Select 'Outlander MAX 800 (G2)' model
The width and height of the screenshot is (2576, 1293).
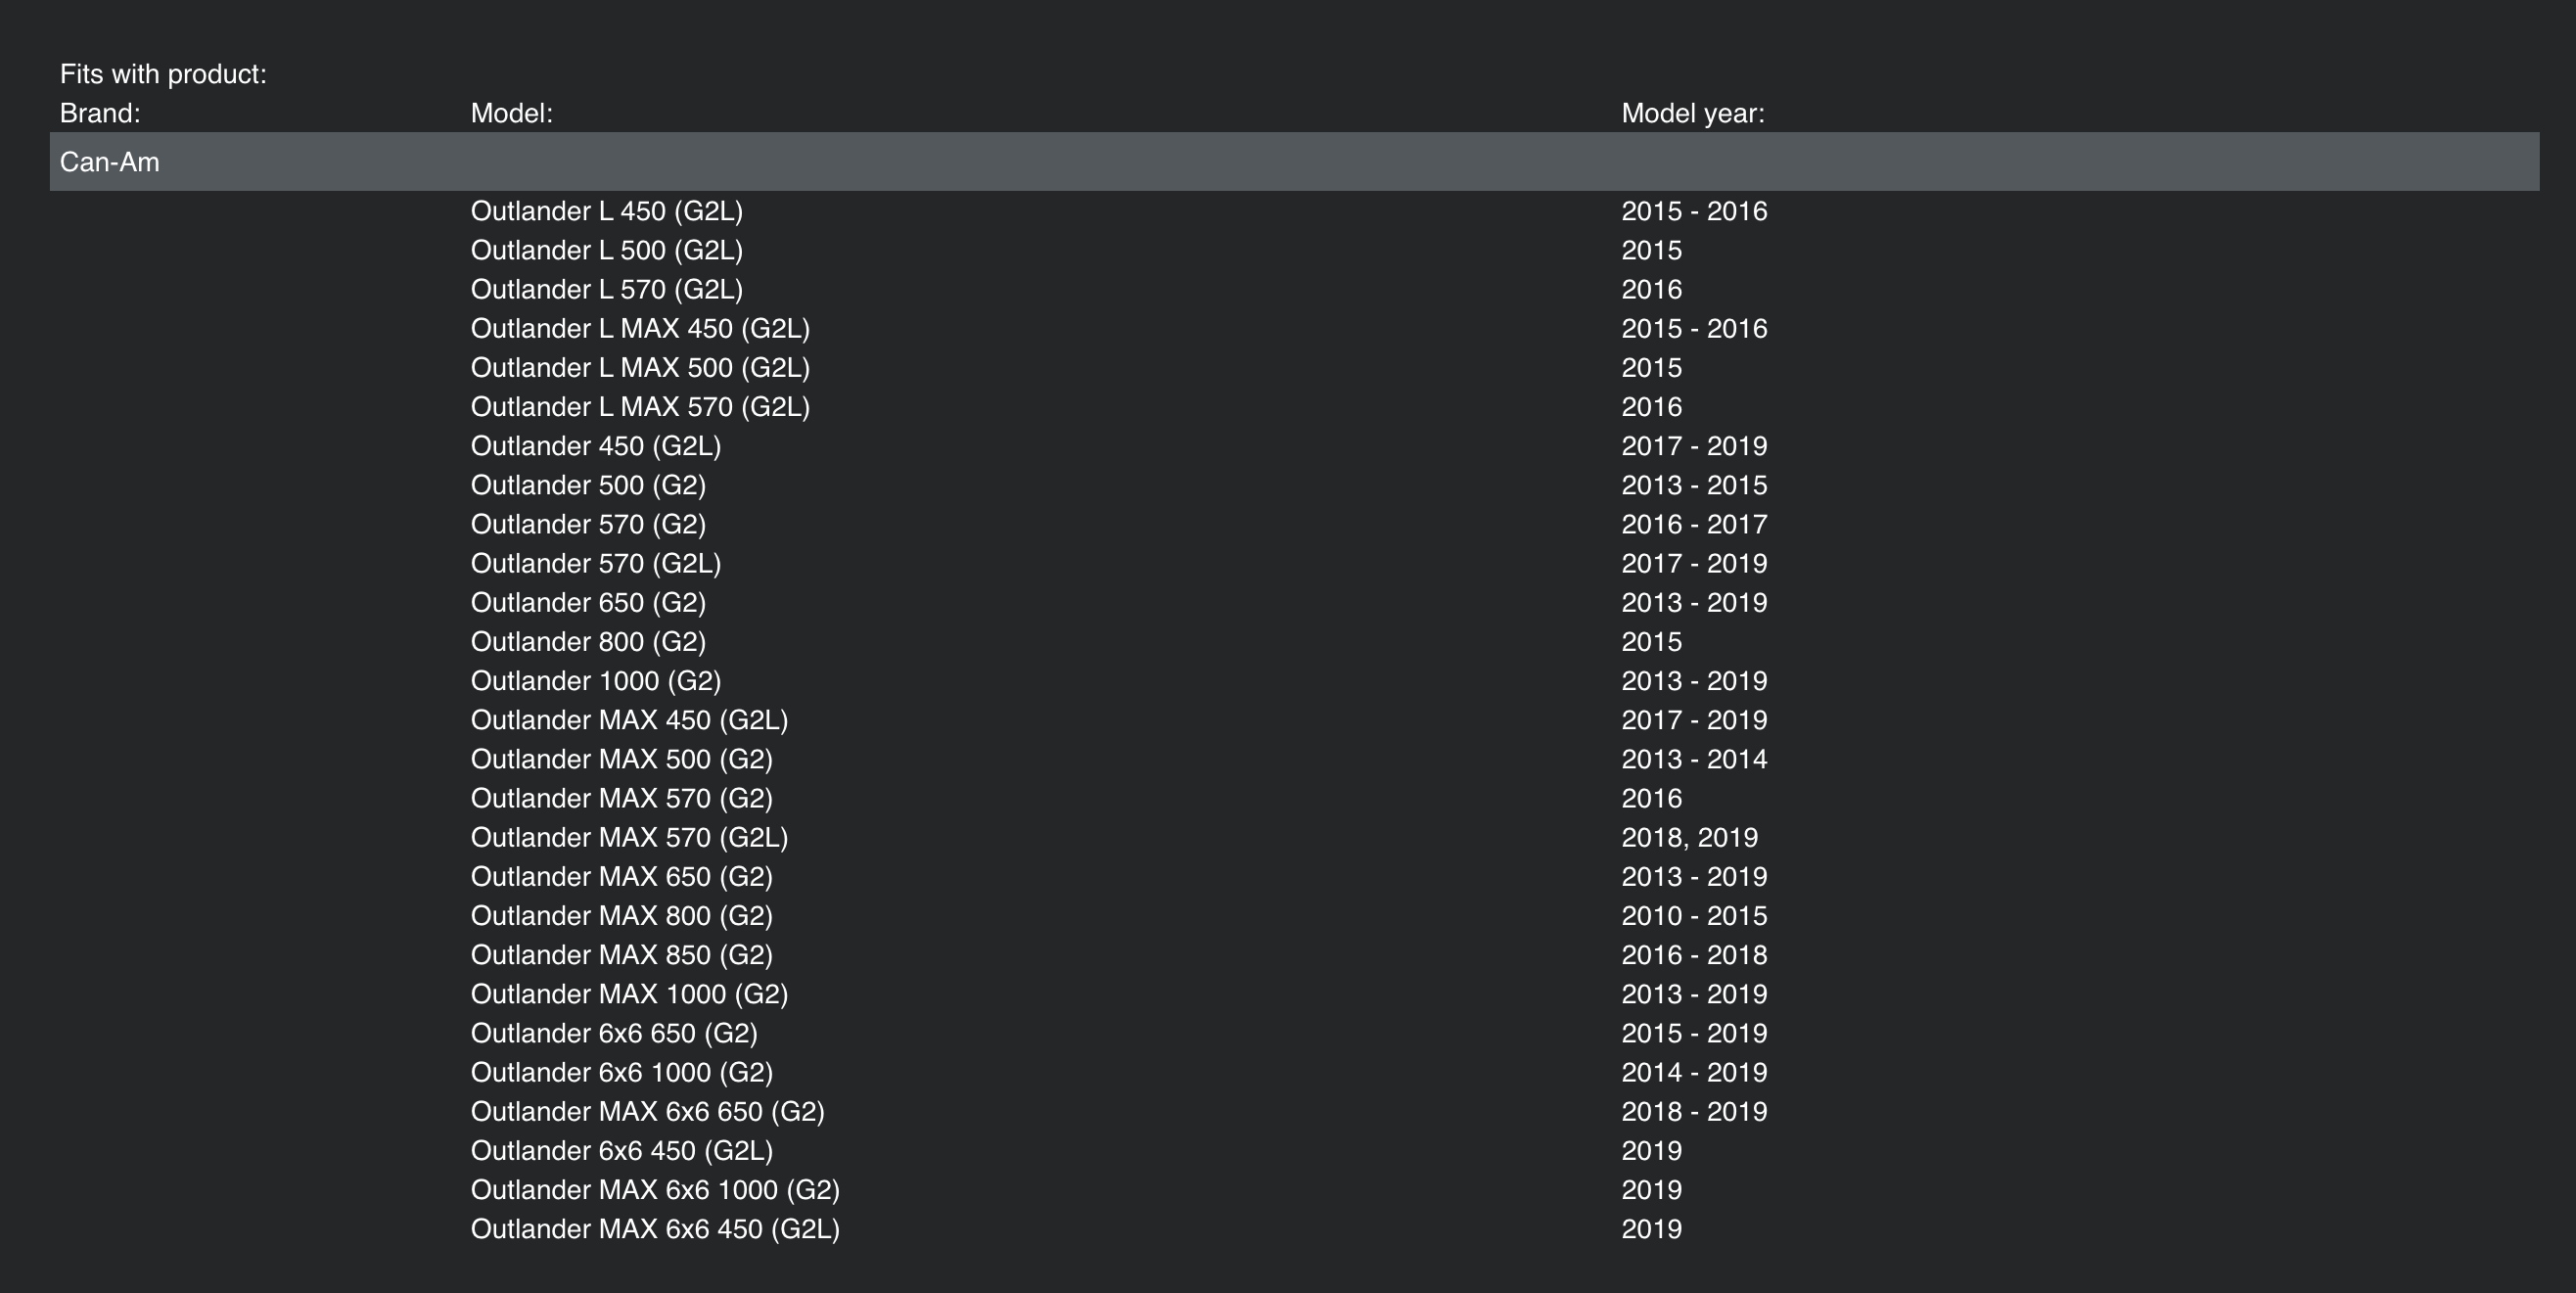pyautogui.click(x=622, y=915)
